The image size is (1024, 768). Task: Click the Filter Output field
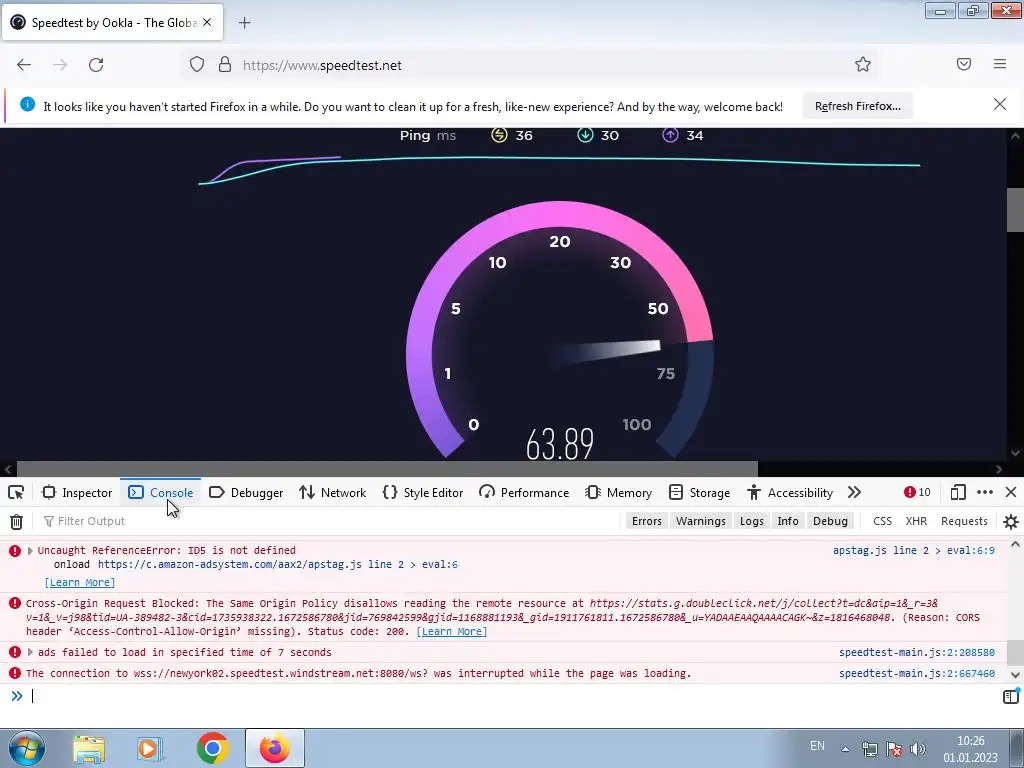pos(327,521)
